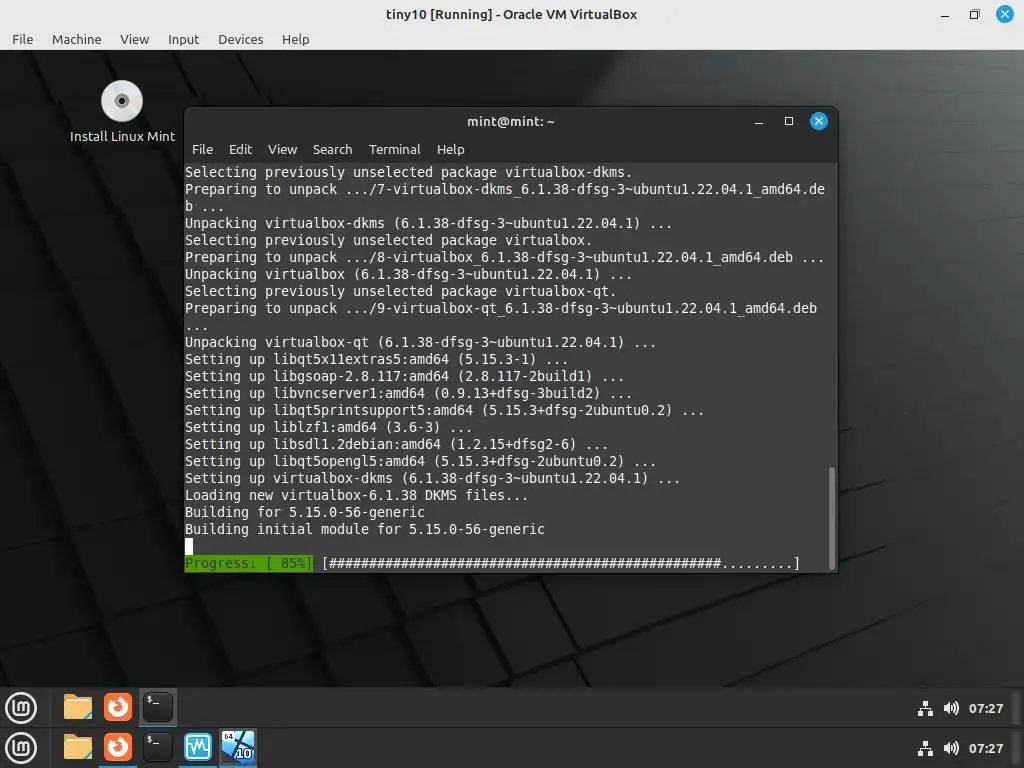Open VirtualBox Devices menu

click(240, 39)
